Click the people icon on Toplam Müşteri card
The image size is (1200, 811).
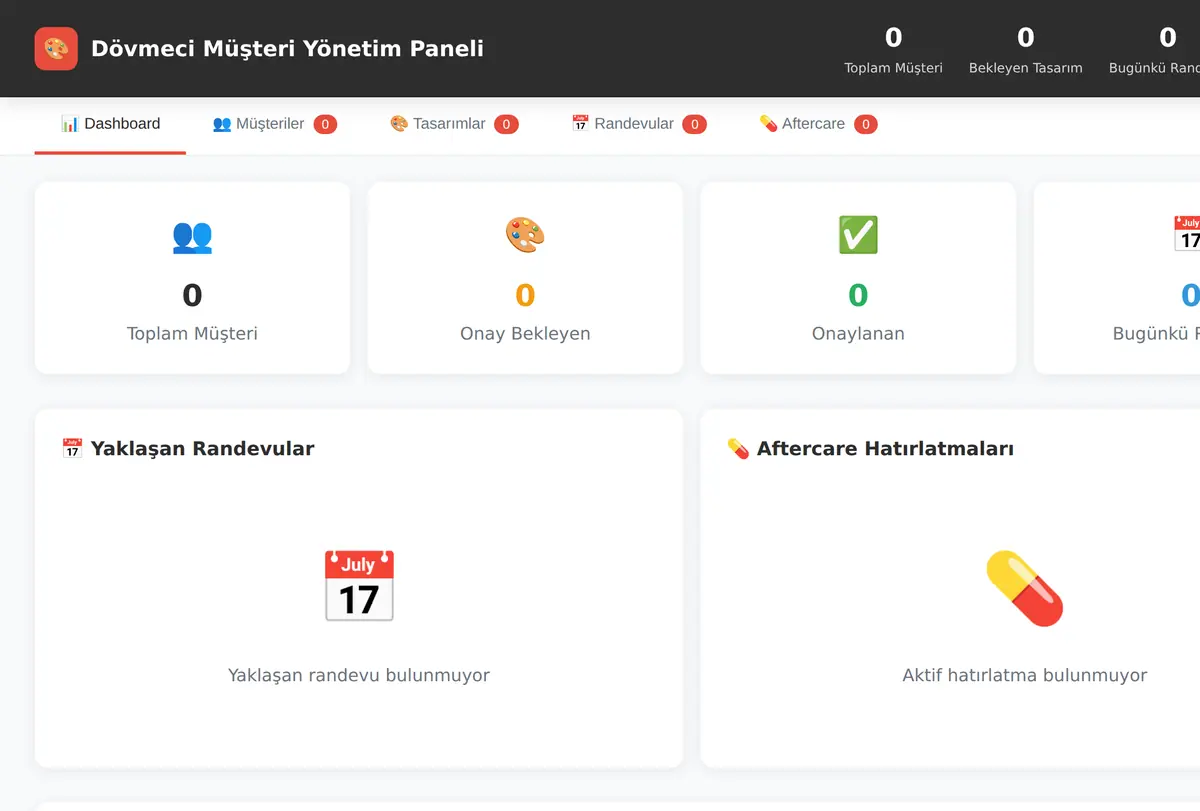click(x=192, y=236)
